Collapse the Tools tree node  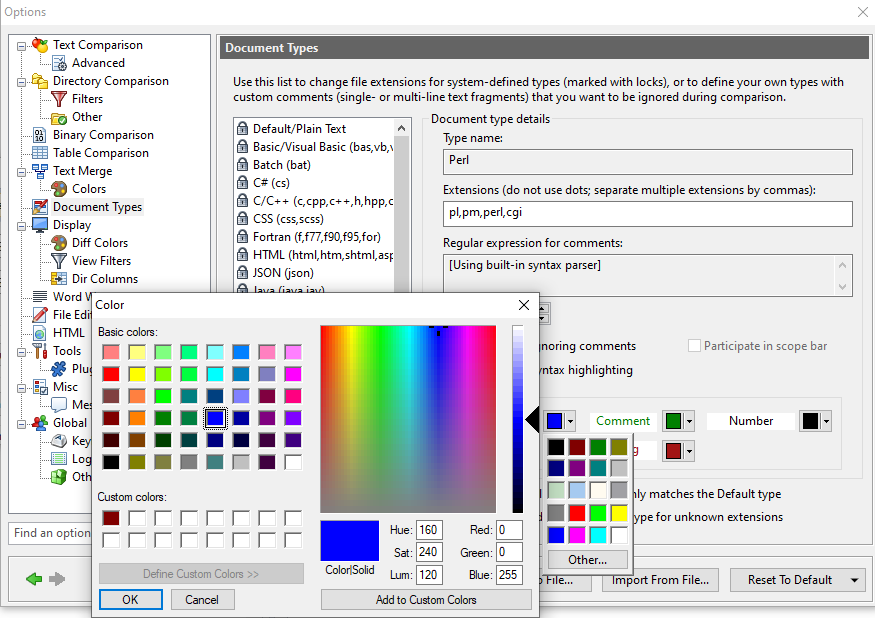[21, 353]
